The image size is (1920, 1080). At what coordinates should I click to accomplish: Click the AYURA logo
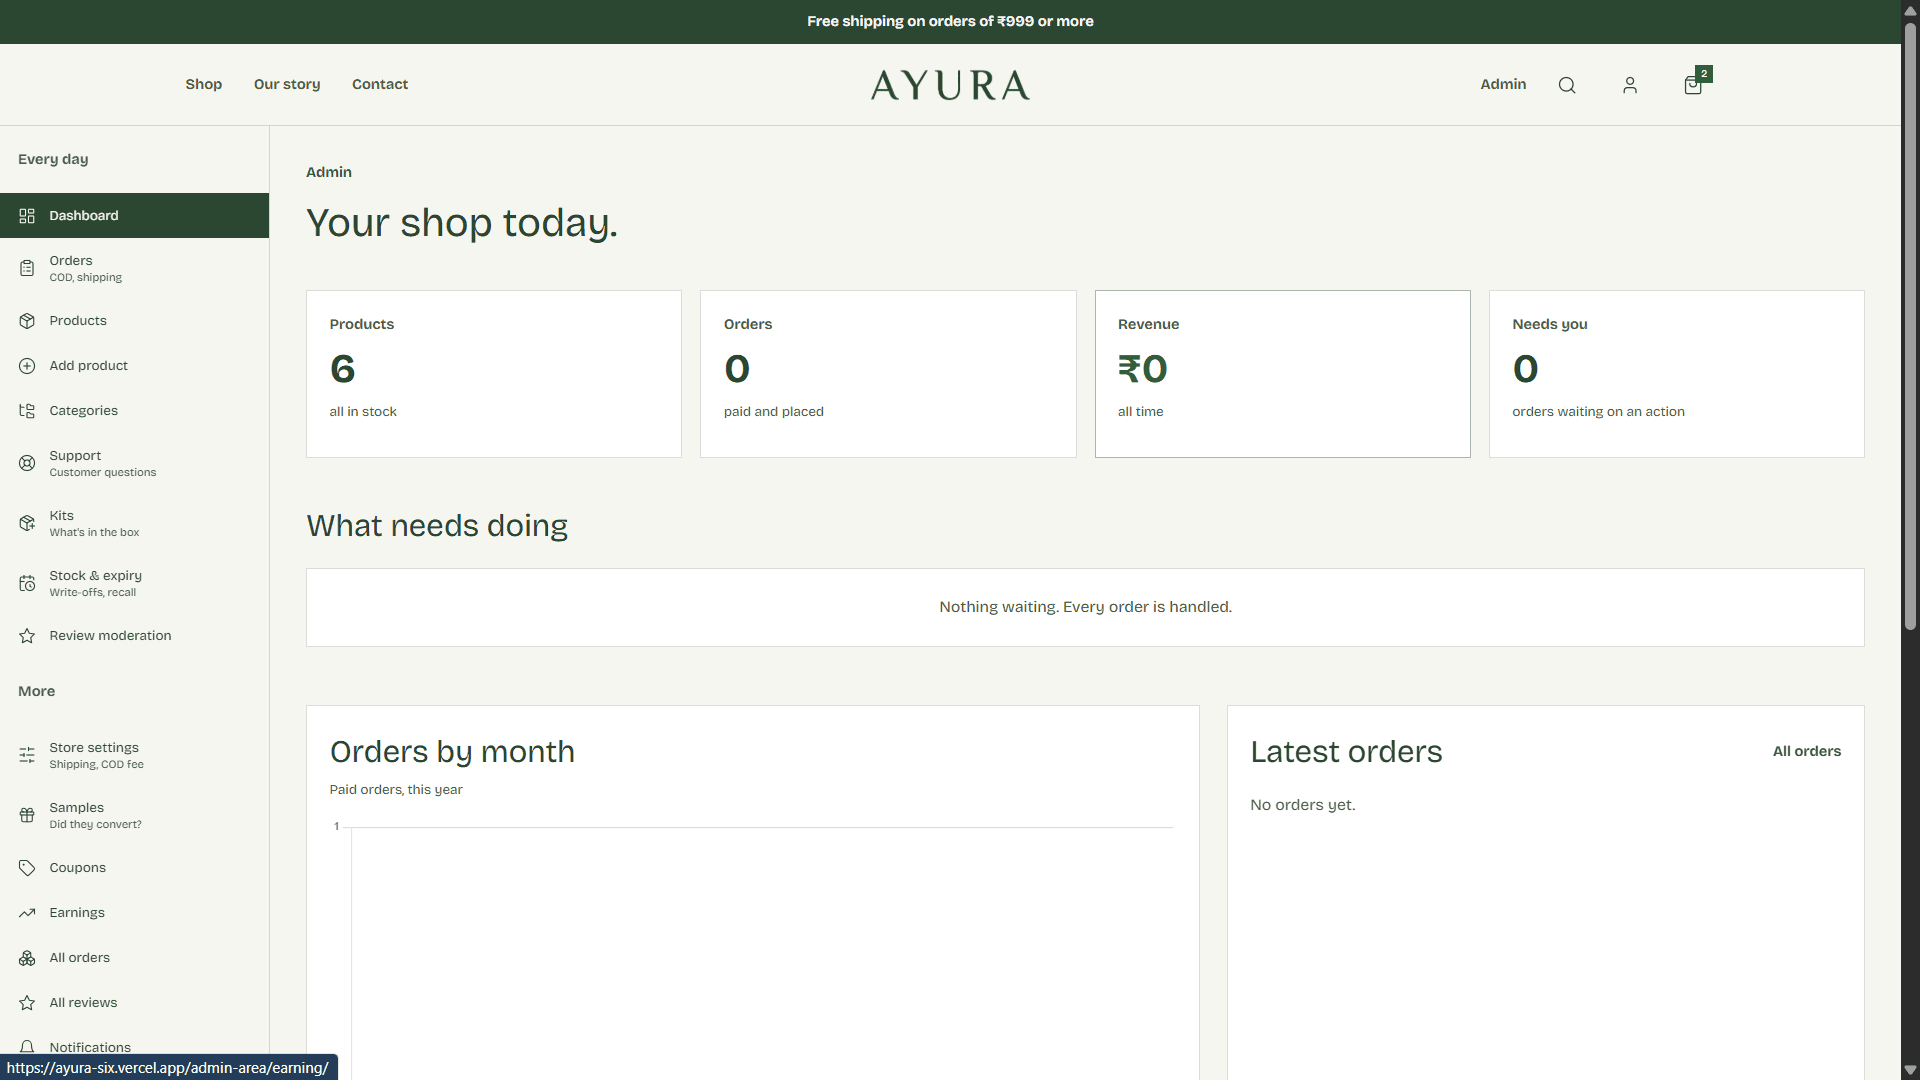coord(950,85)
